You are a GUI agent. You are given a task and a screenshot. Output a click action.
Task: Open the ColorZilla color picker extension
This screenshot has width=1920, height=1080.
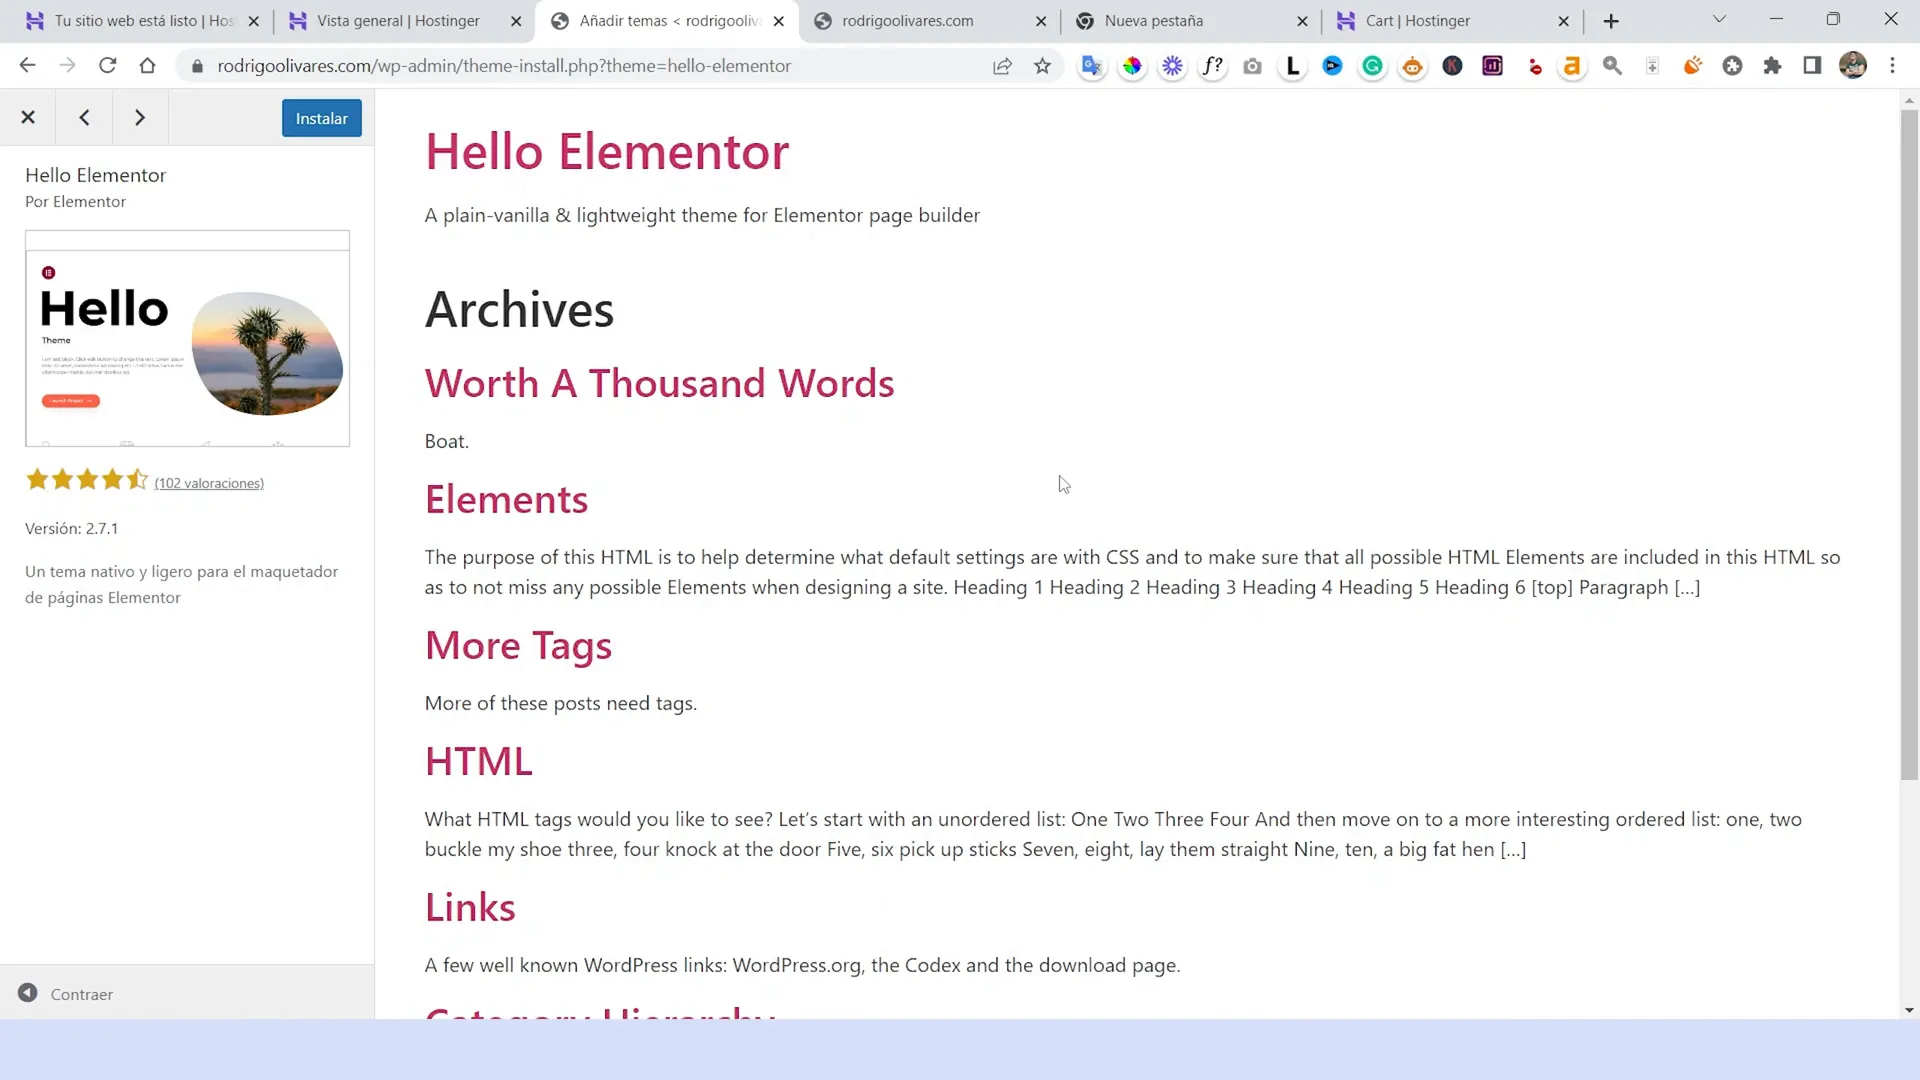tap(1132, 66)
